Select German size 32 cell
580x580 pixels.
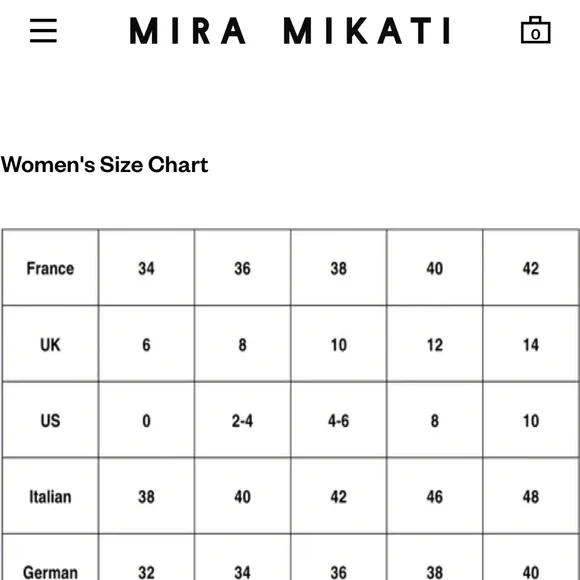tap(146, 557)
